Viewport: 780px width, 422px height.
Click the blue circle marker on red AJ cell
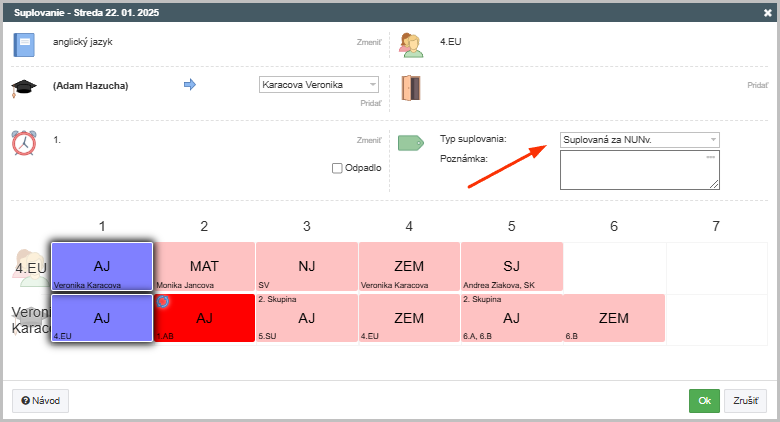click(x=163, y=301)
